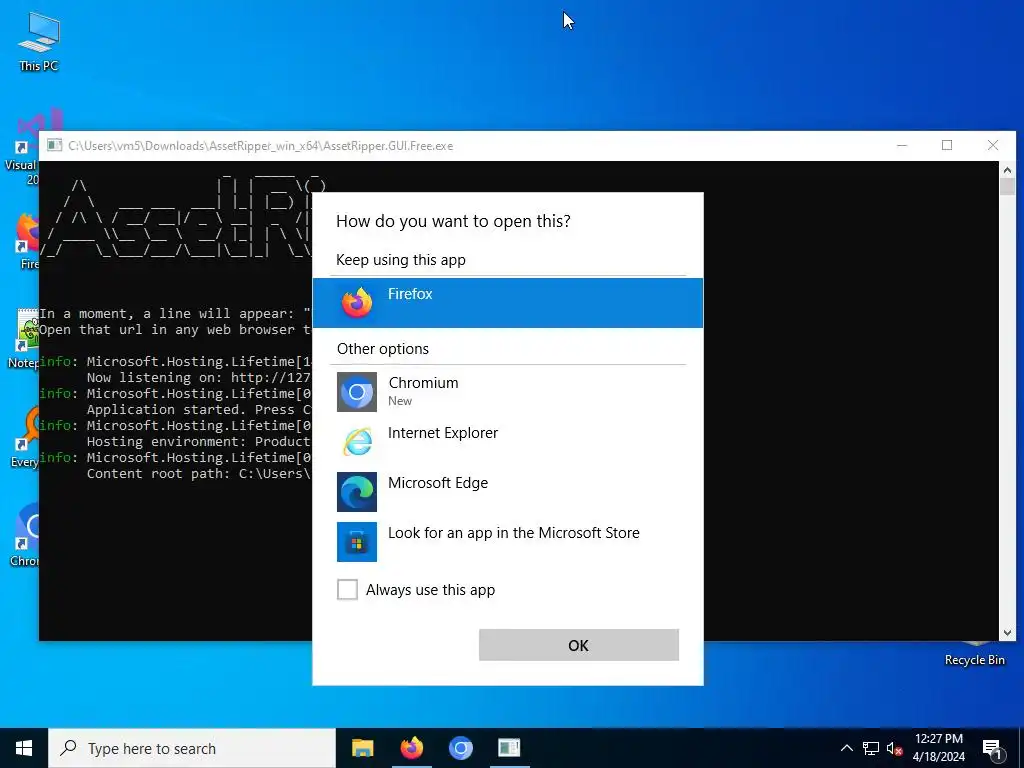Screen dimensions: 1024x768
Task: Click the 'Hosting environment: Product' console line
Action: pyautogui.click(x=199, y=441)
